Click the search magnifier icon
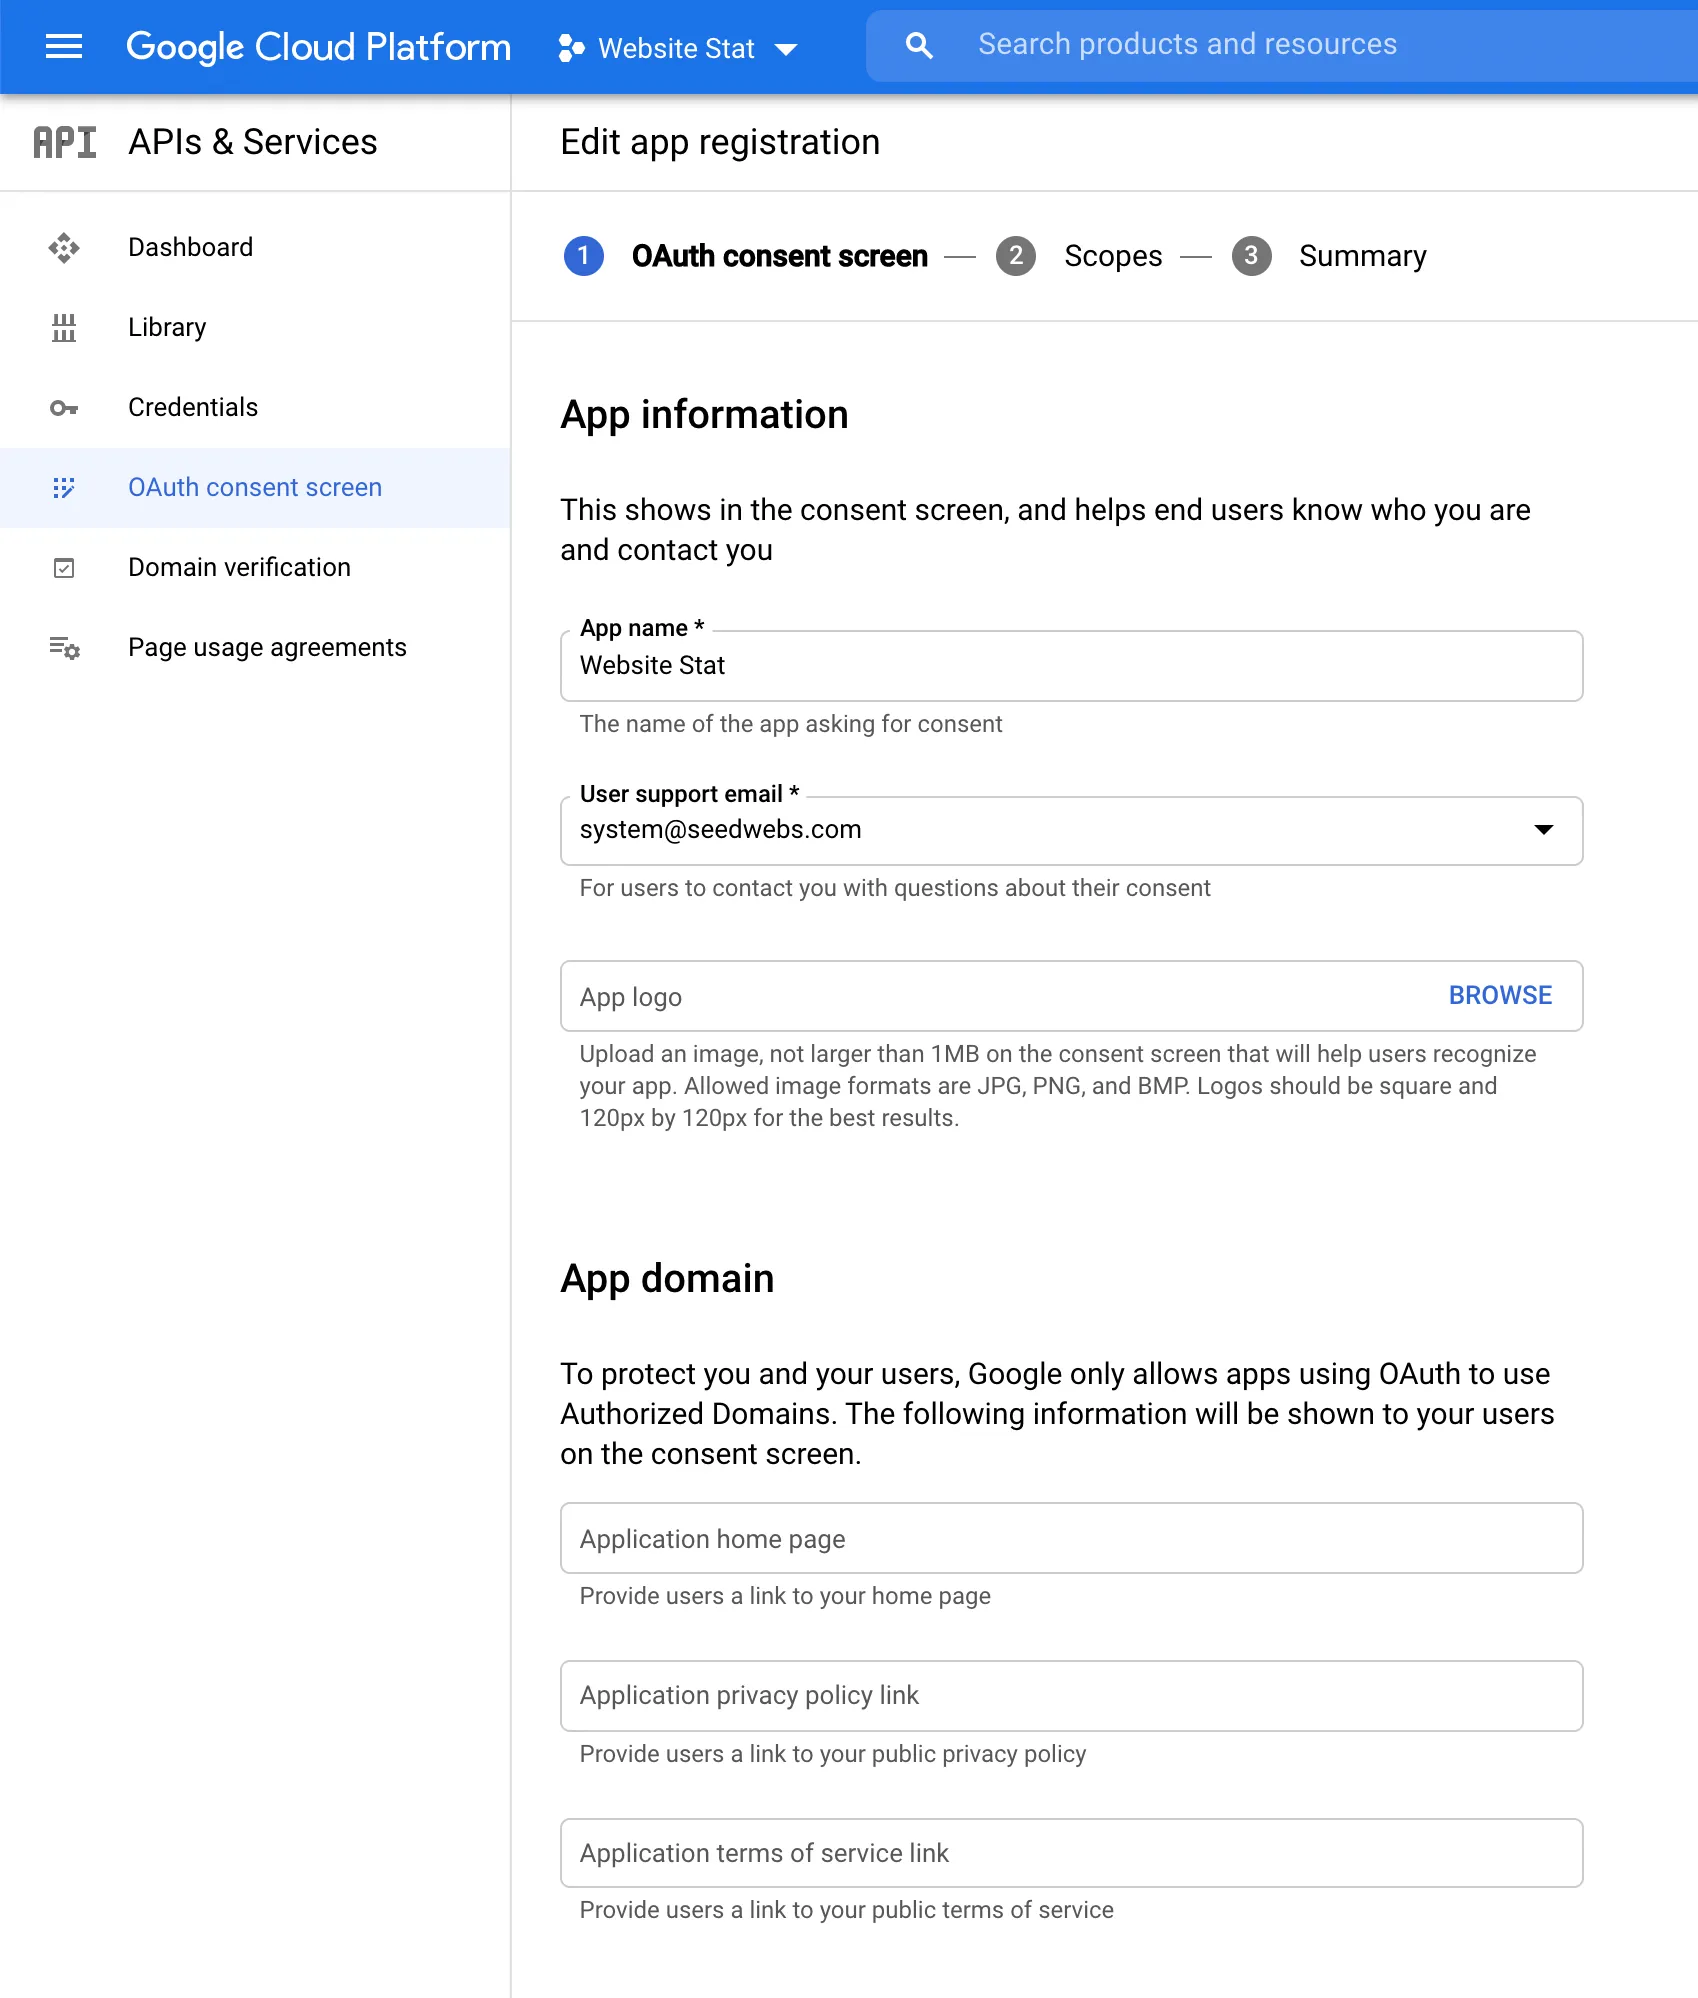The width and height of the screenshot is (1698, 1998). pos(919,45)
